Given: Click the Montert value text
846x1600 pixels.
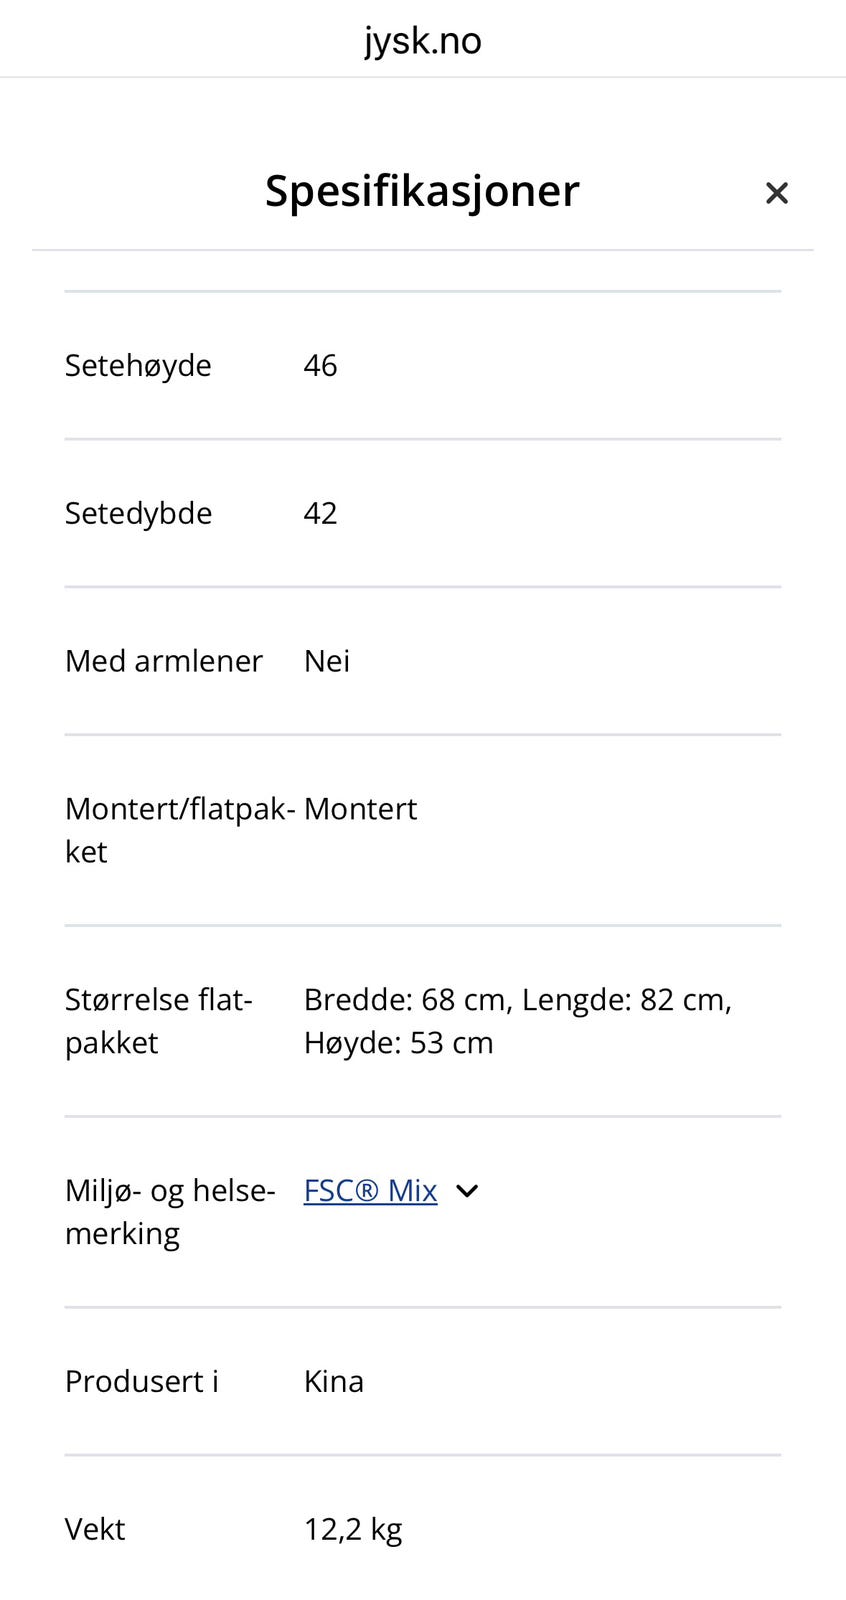Looking at the screenshot, I should click(x=360, y=808).
